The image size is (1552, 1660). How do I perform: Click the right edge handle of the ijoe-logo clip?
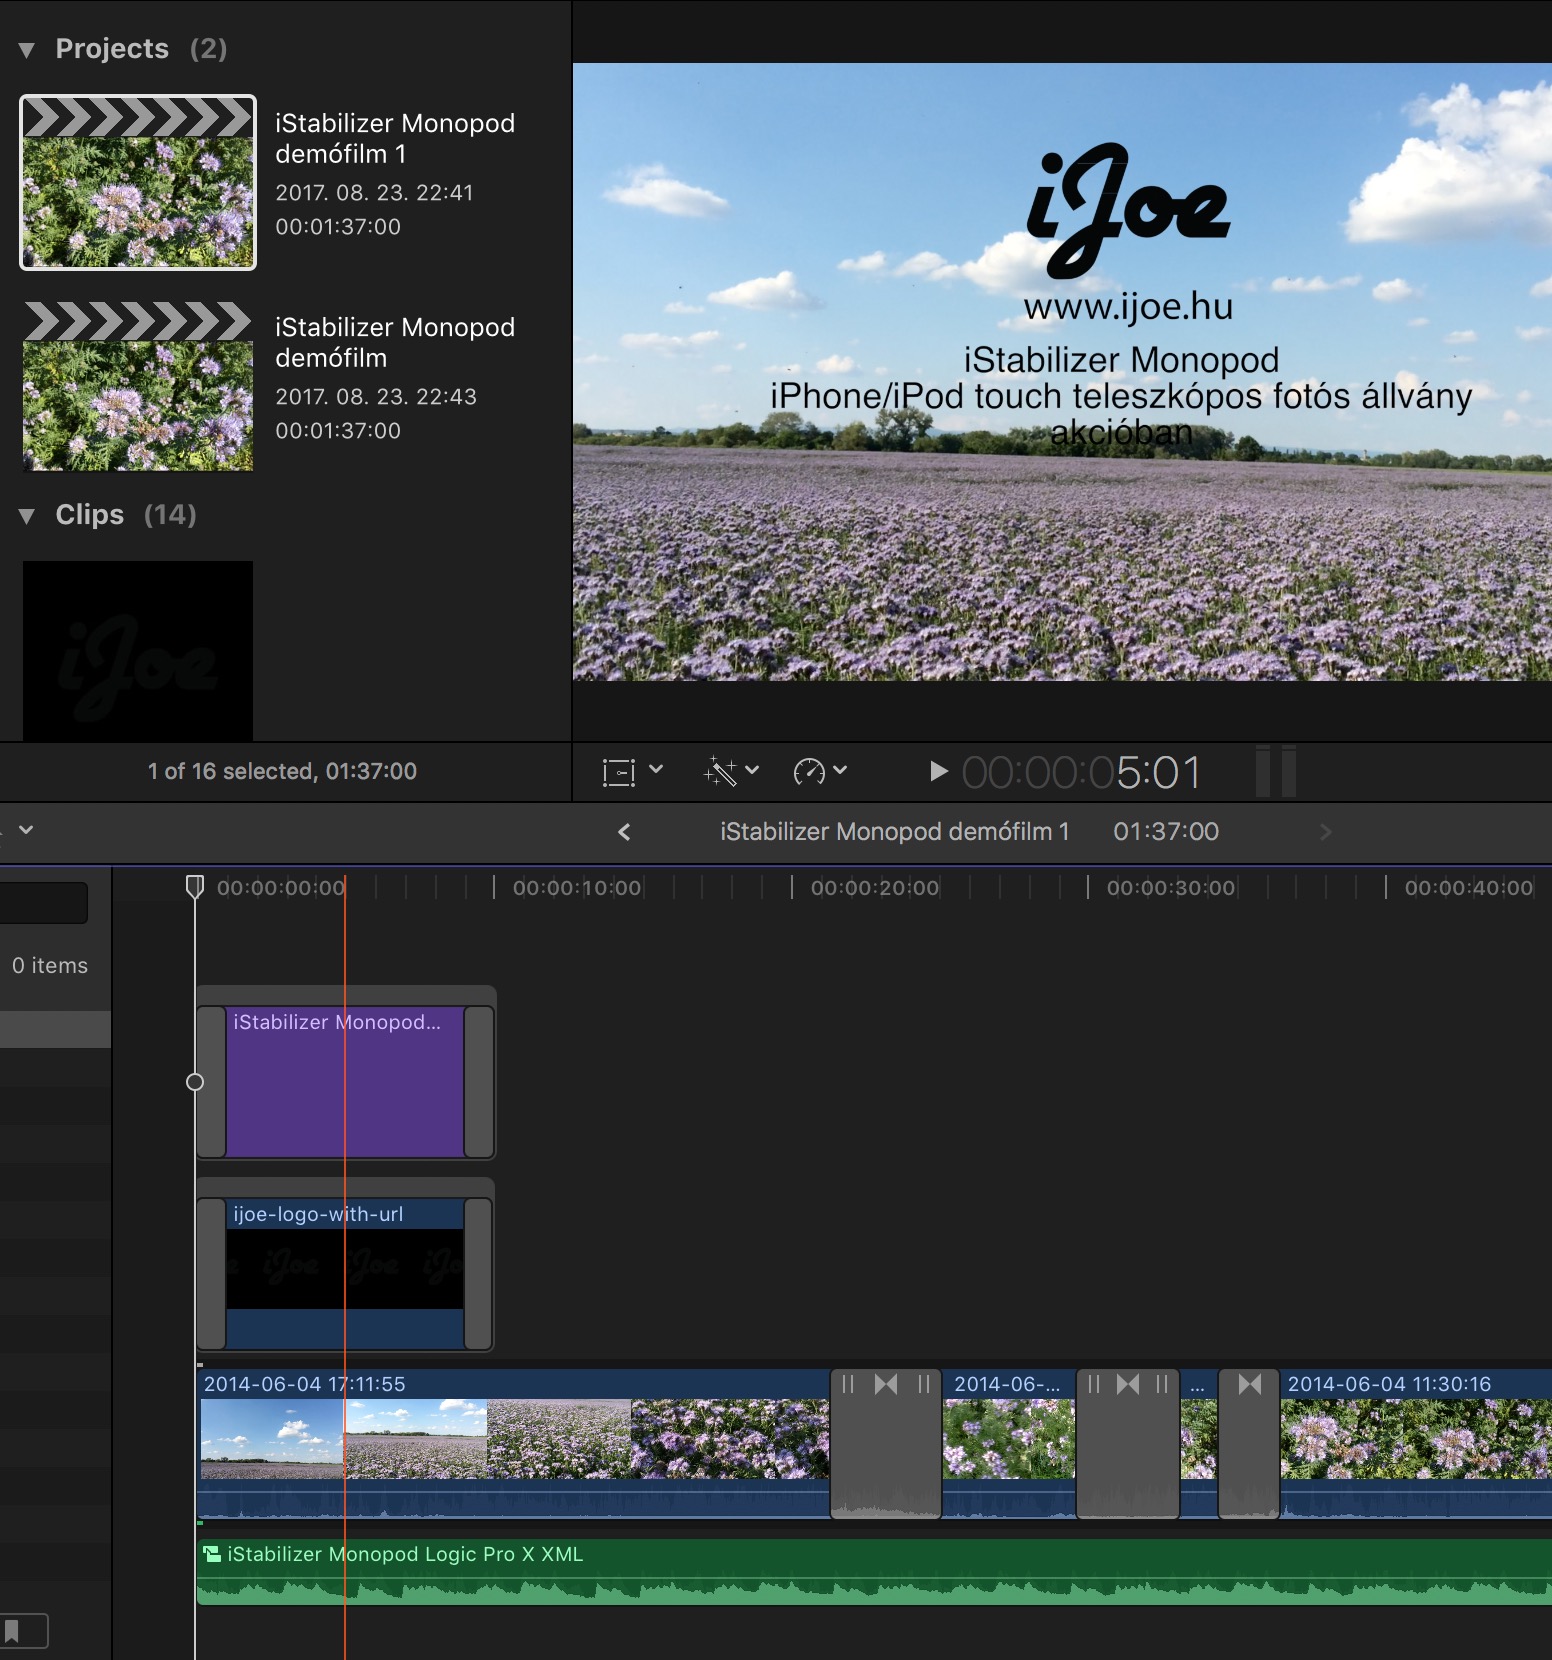(479, 1274)
